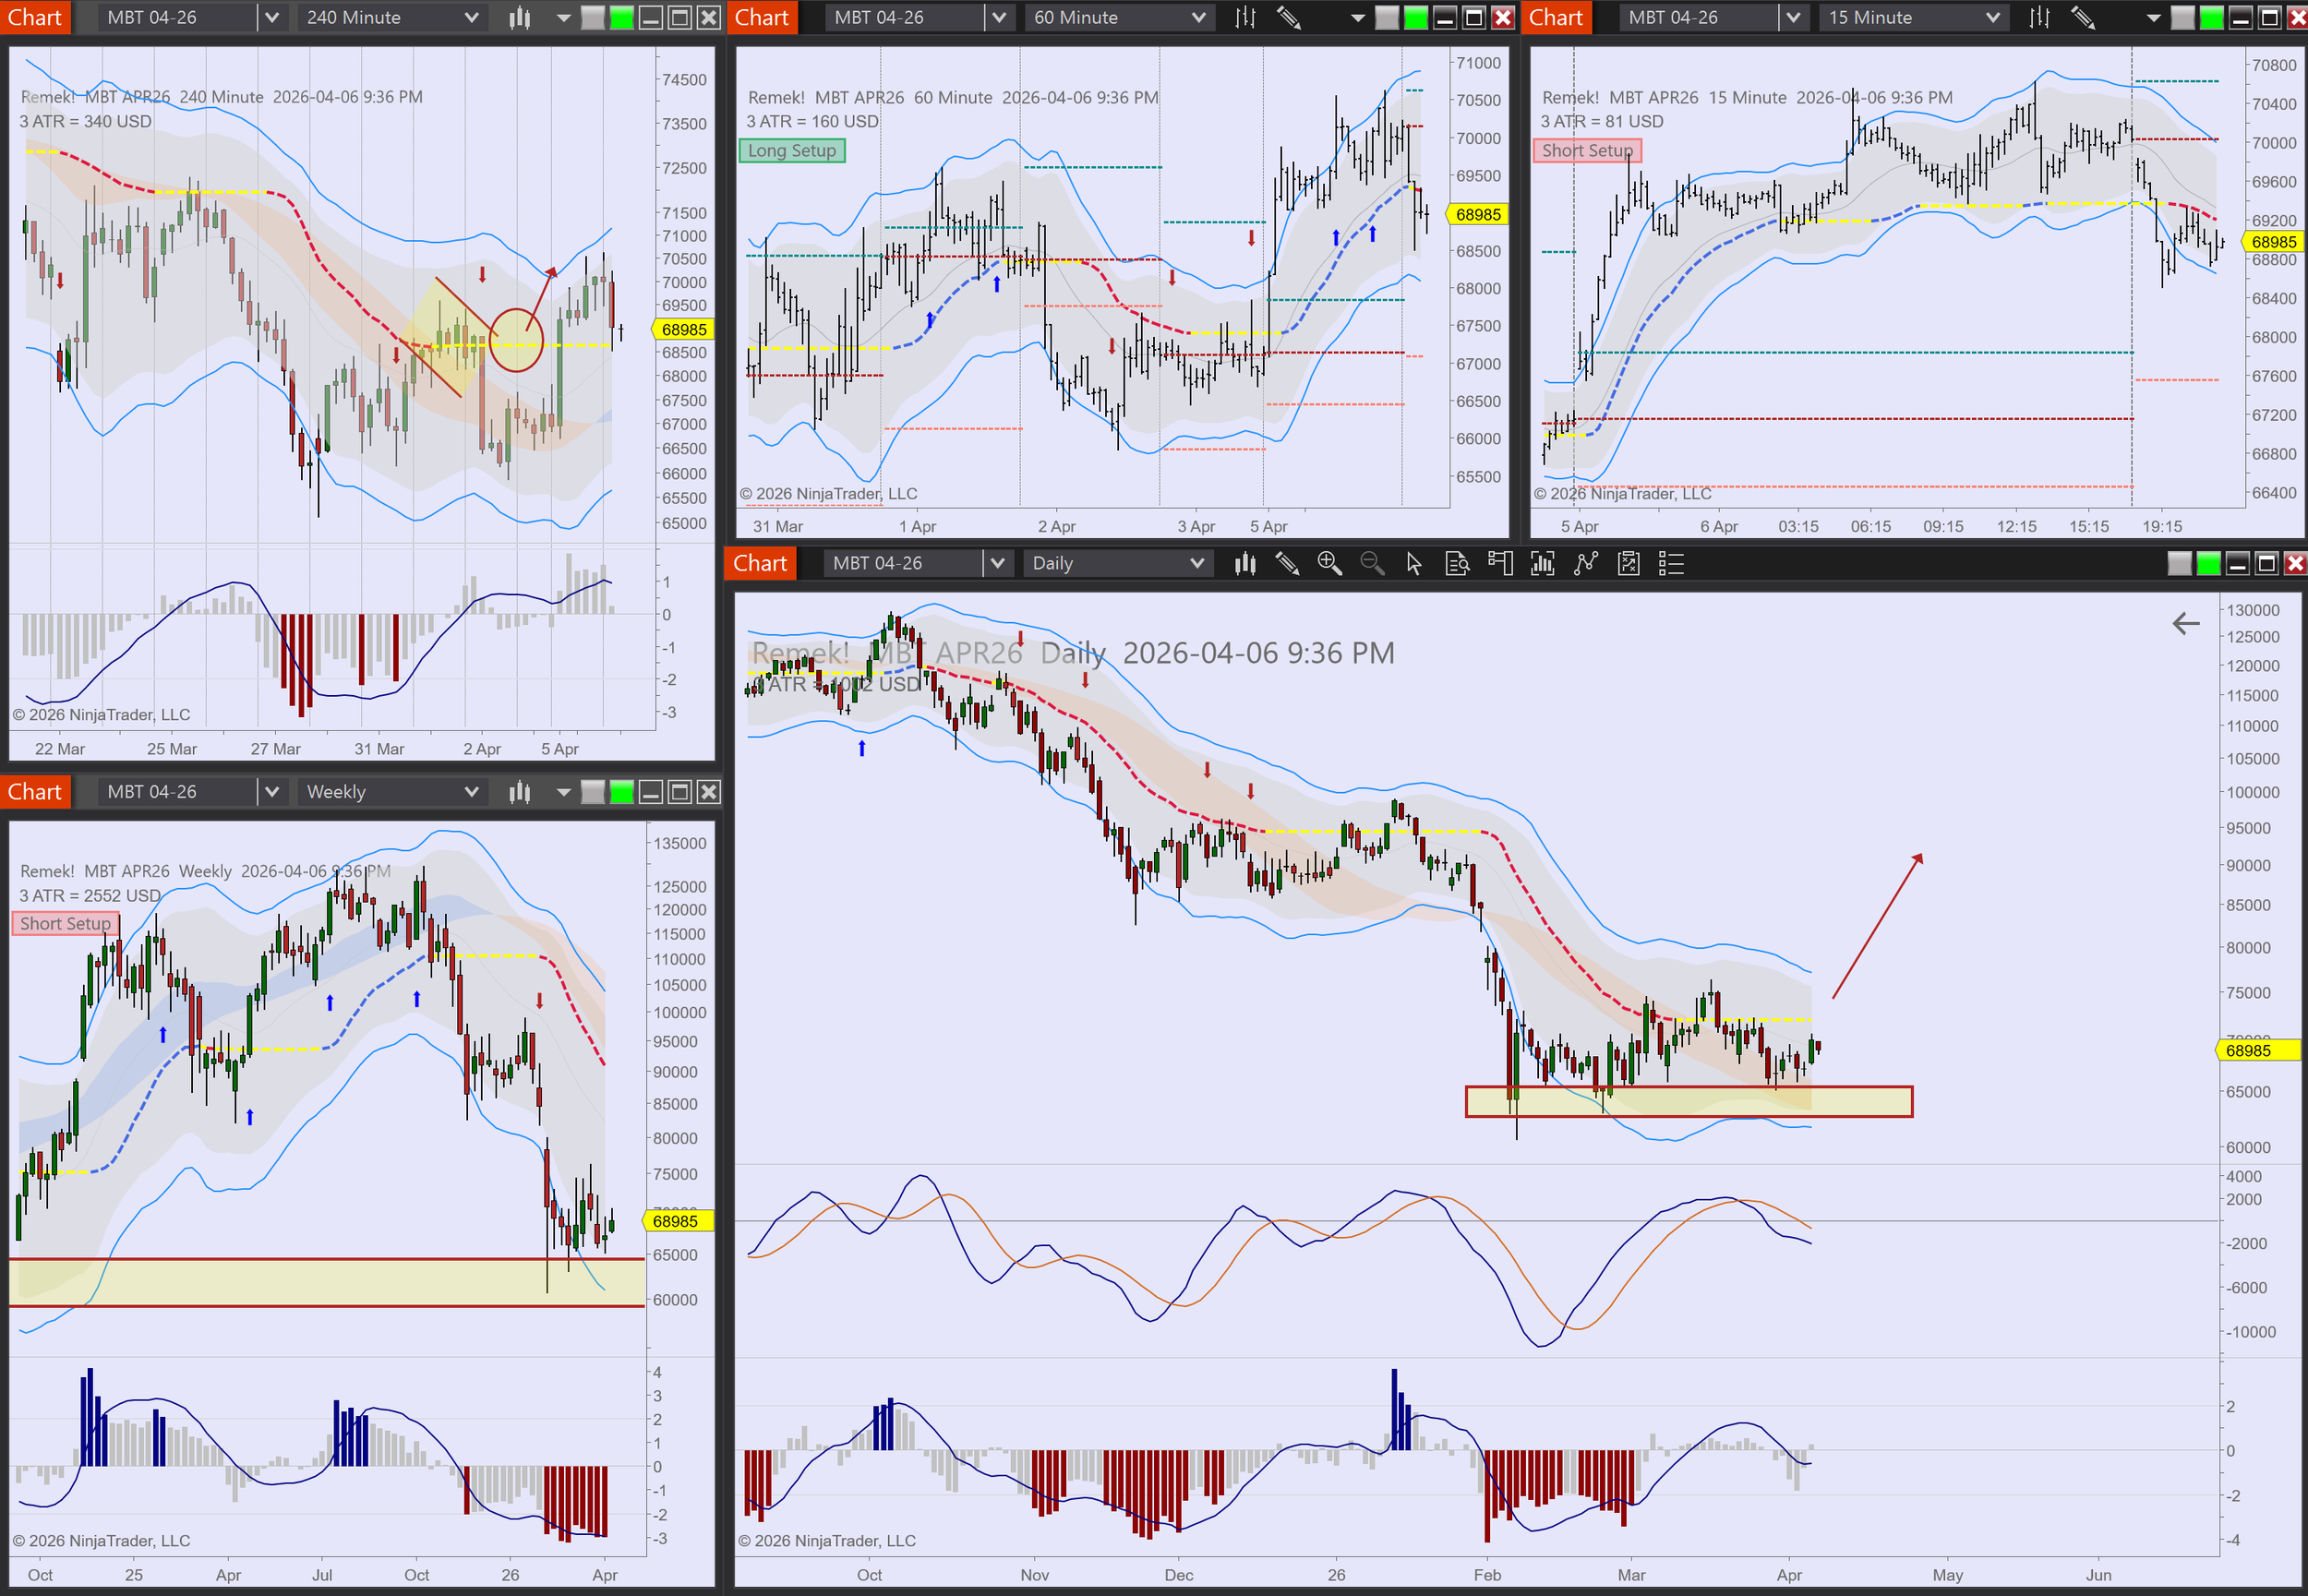Expand the 240 Minute interval dropdown
Screen dimensions: 2308x1596
(471, 18)
